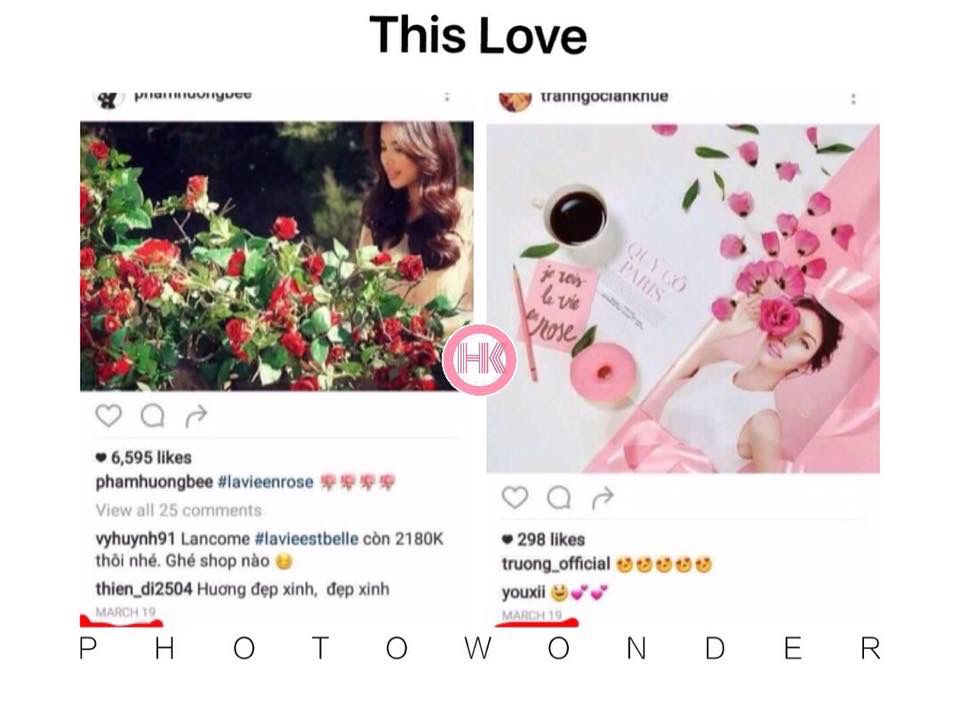
Task: Open the three-dot menu on phamhuongbee's post
Action: [447, 97]
